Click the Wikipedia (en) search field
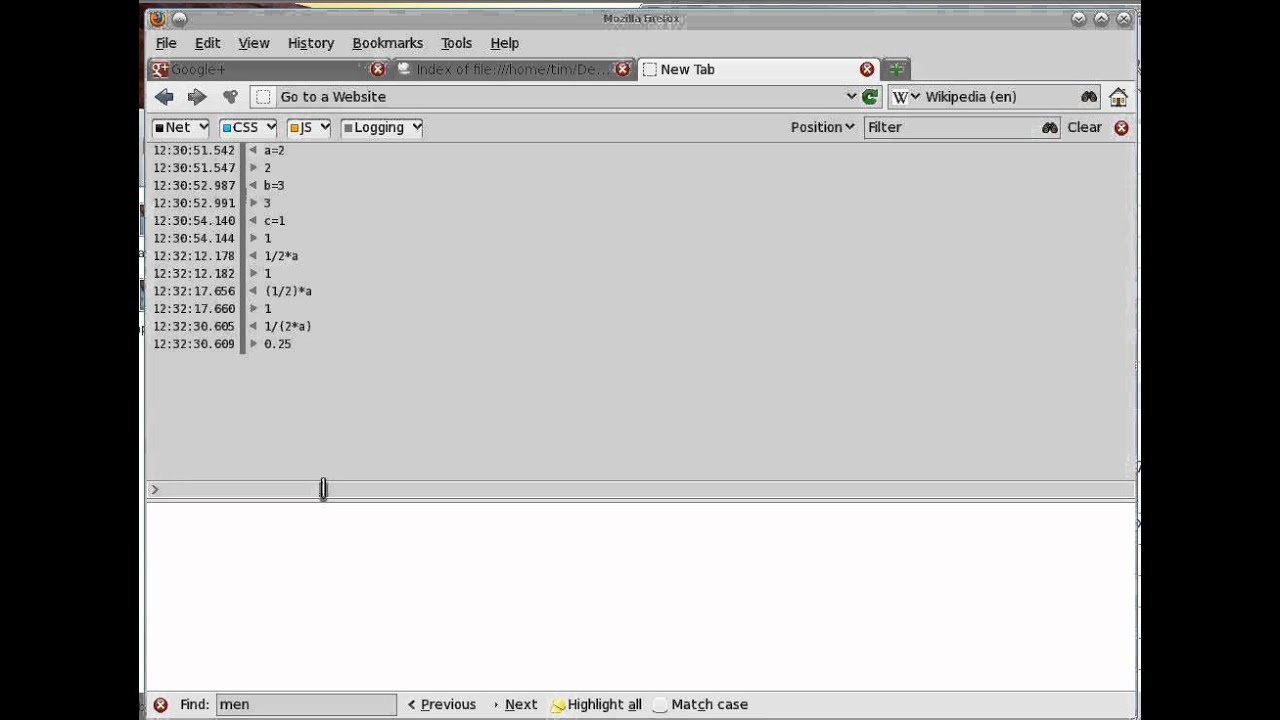The height and width of the screenshot is (720, 1280). pos(1000,97)
